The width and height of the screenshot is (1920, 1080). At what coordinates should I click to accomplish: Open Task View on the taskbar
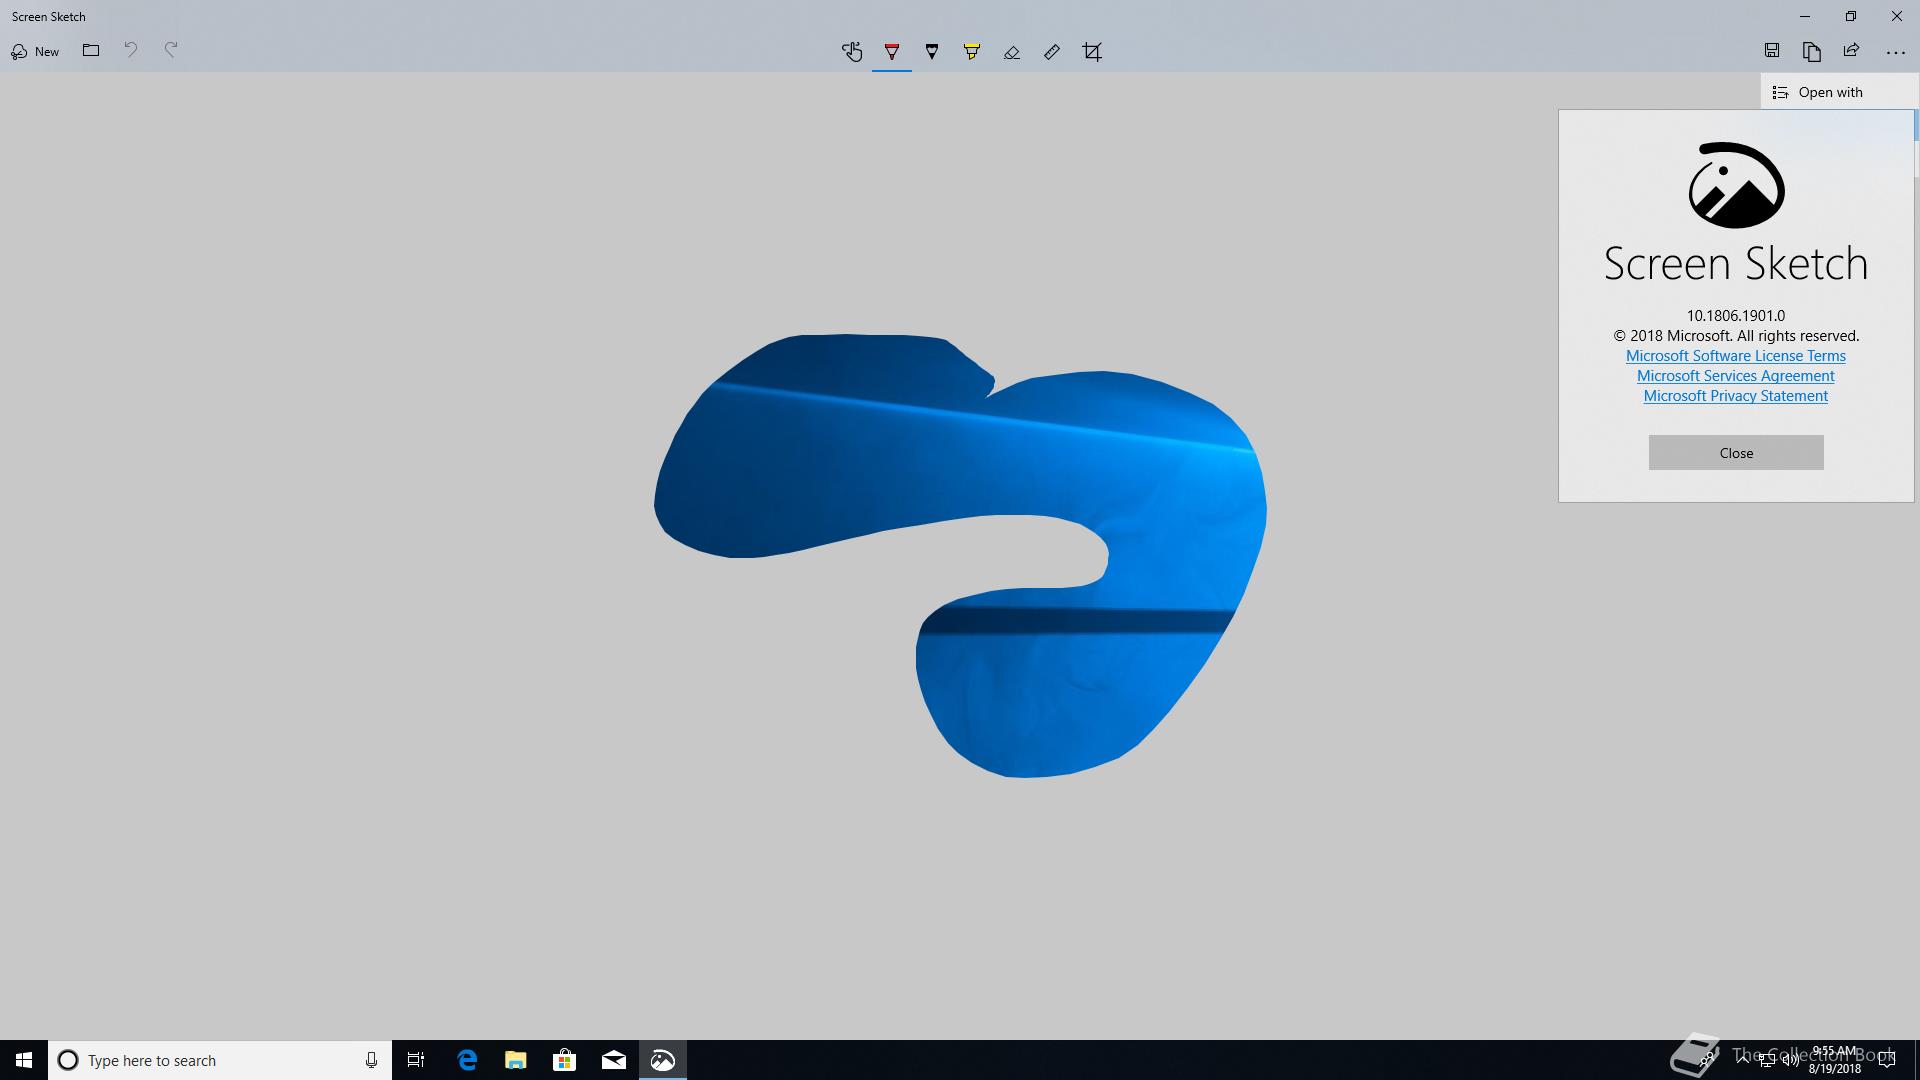416,1060
